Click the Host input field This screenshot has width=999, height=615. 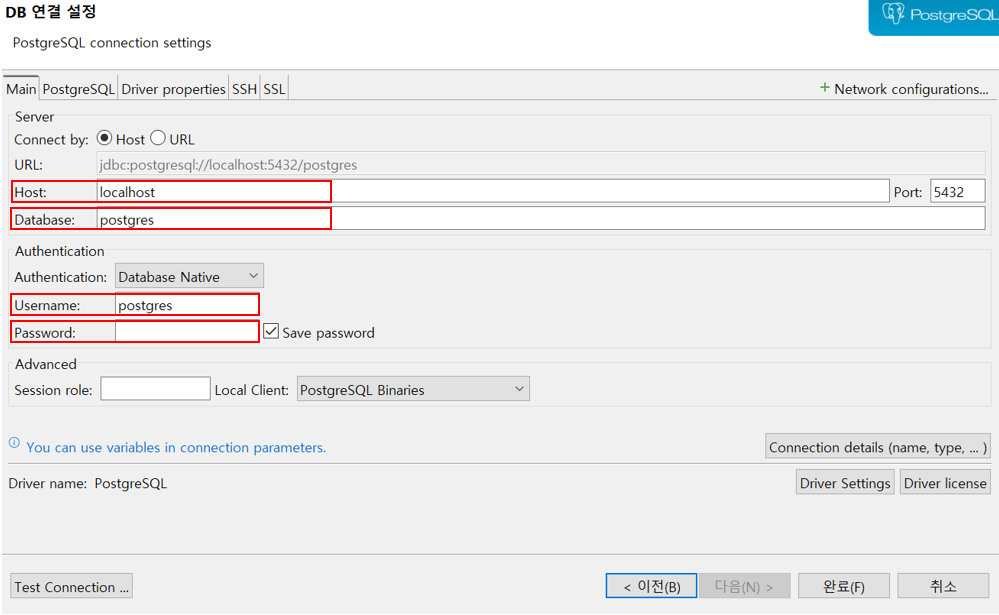(x=493, y=191)
